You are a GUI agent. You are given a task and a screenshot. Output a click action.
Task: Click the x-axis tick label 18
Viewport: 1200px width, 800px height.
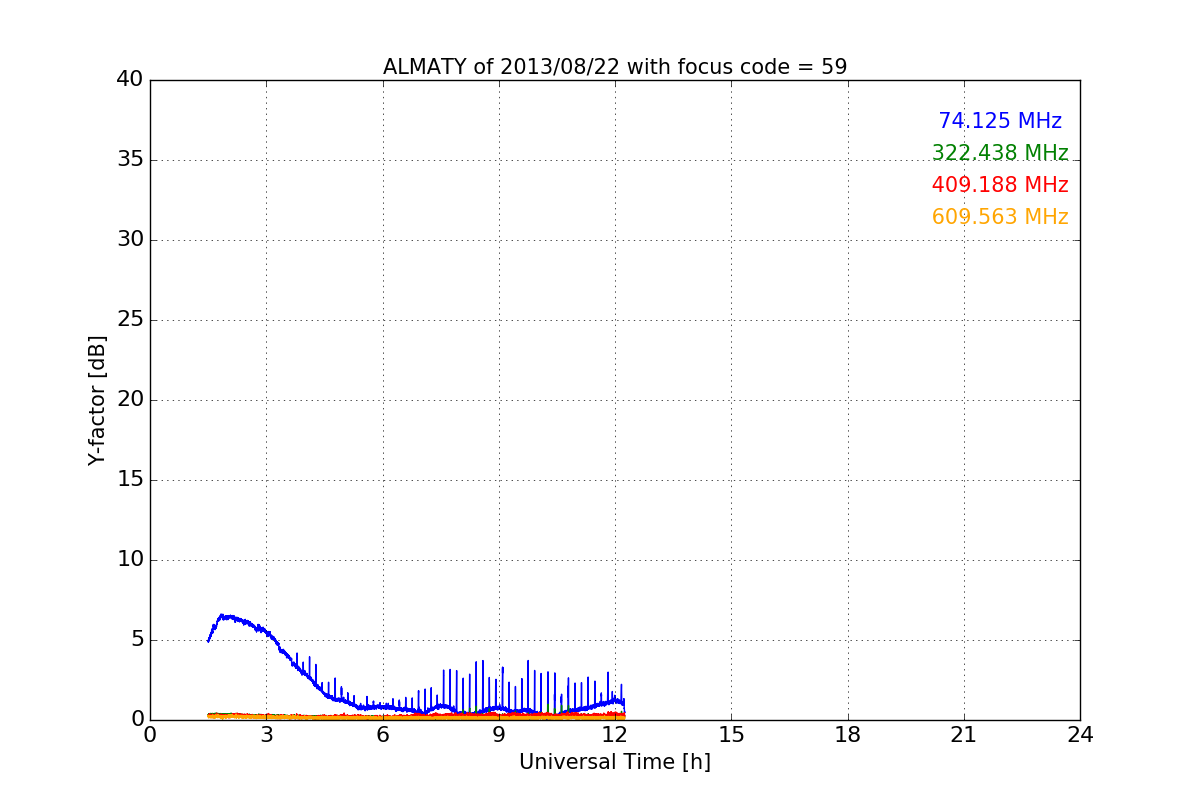(x=848, y=735)
